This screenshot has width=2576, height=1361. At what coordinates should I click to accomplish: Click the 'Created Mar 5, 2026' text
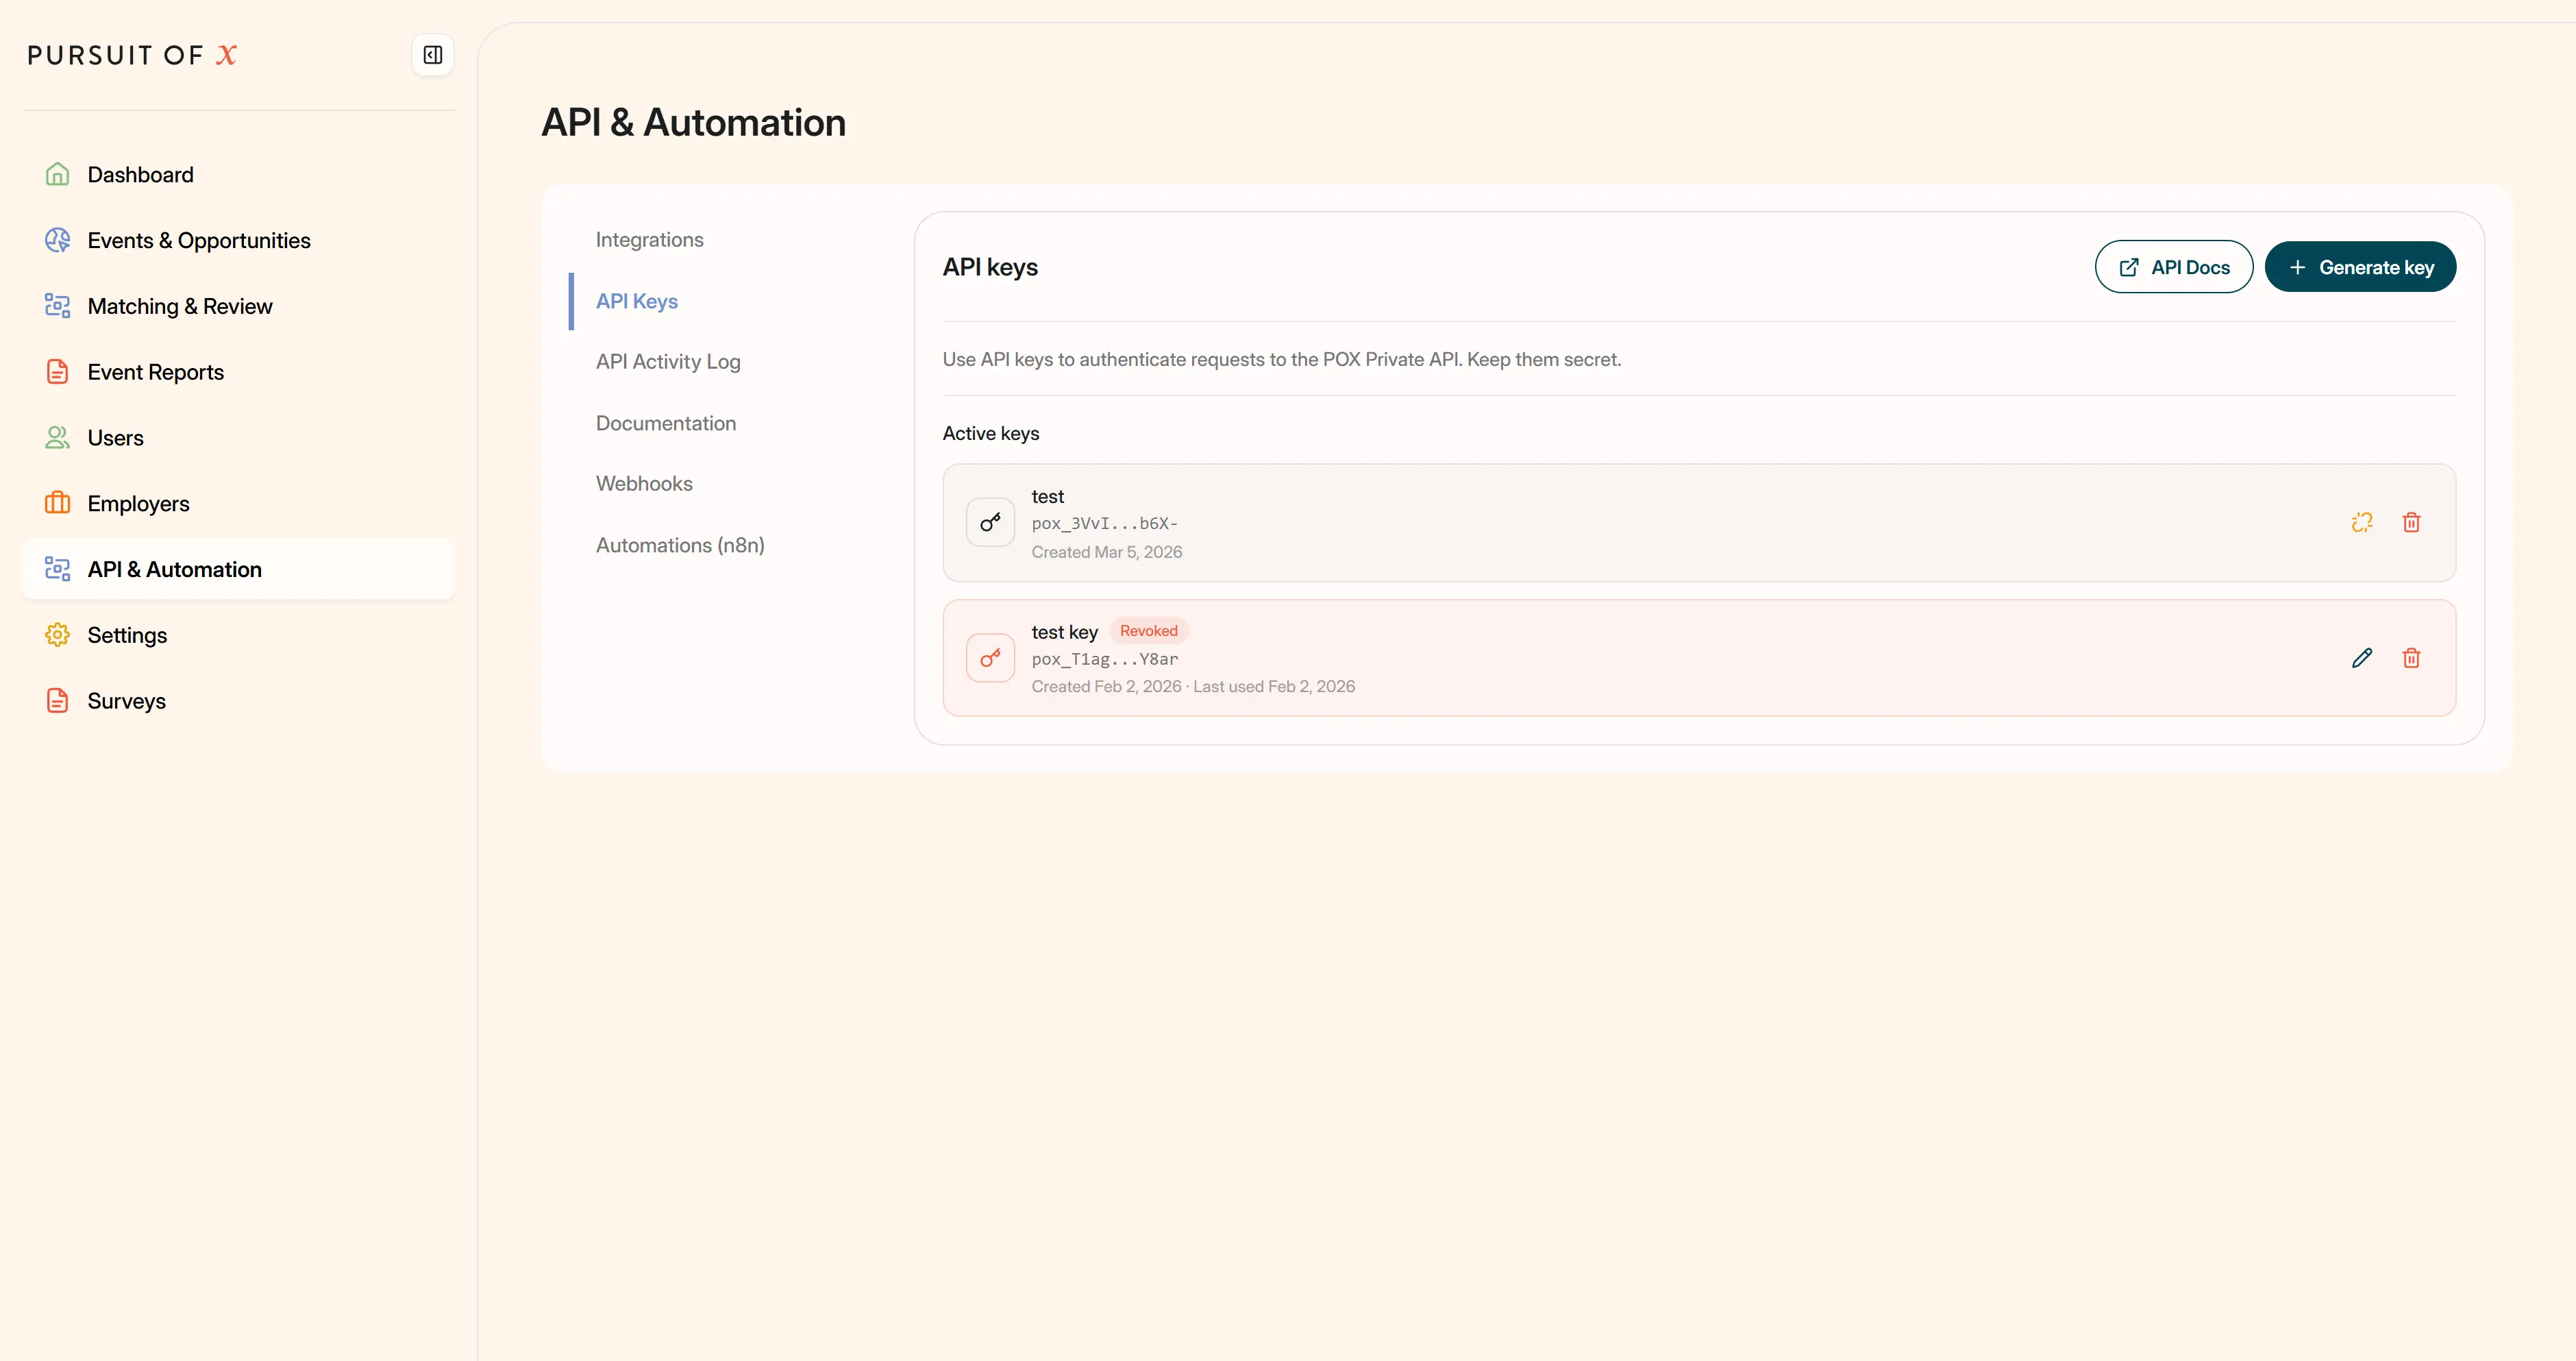pos(1106,552)
